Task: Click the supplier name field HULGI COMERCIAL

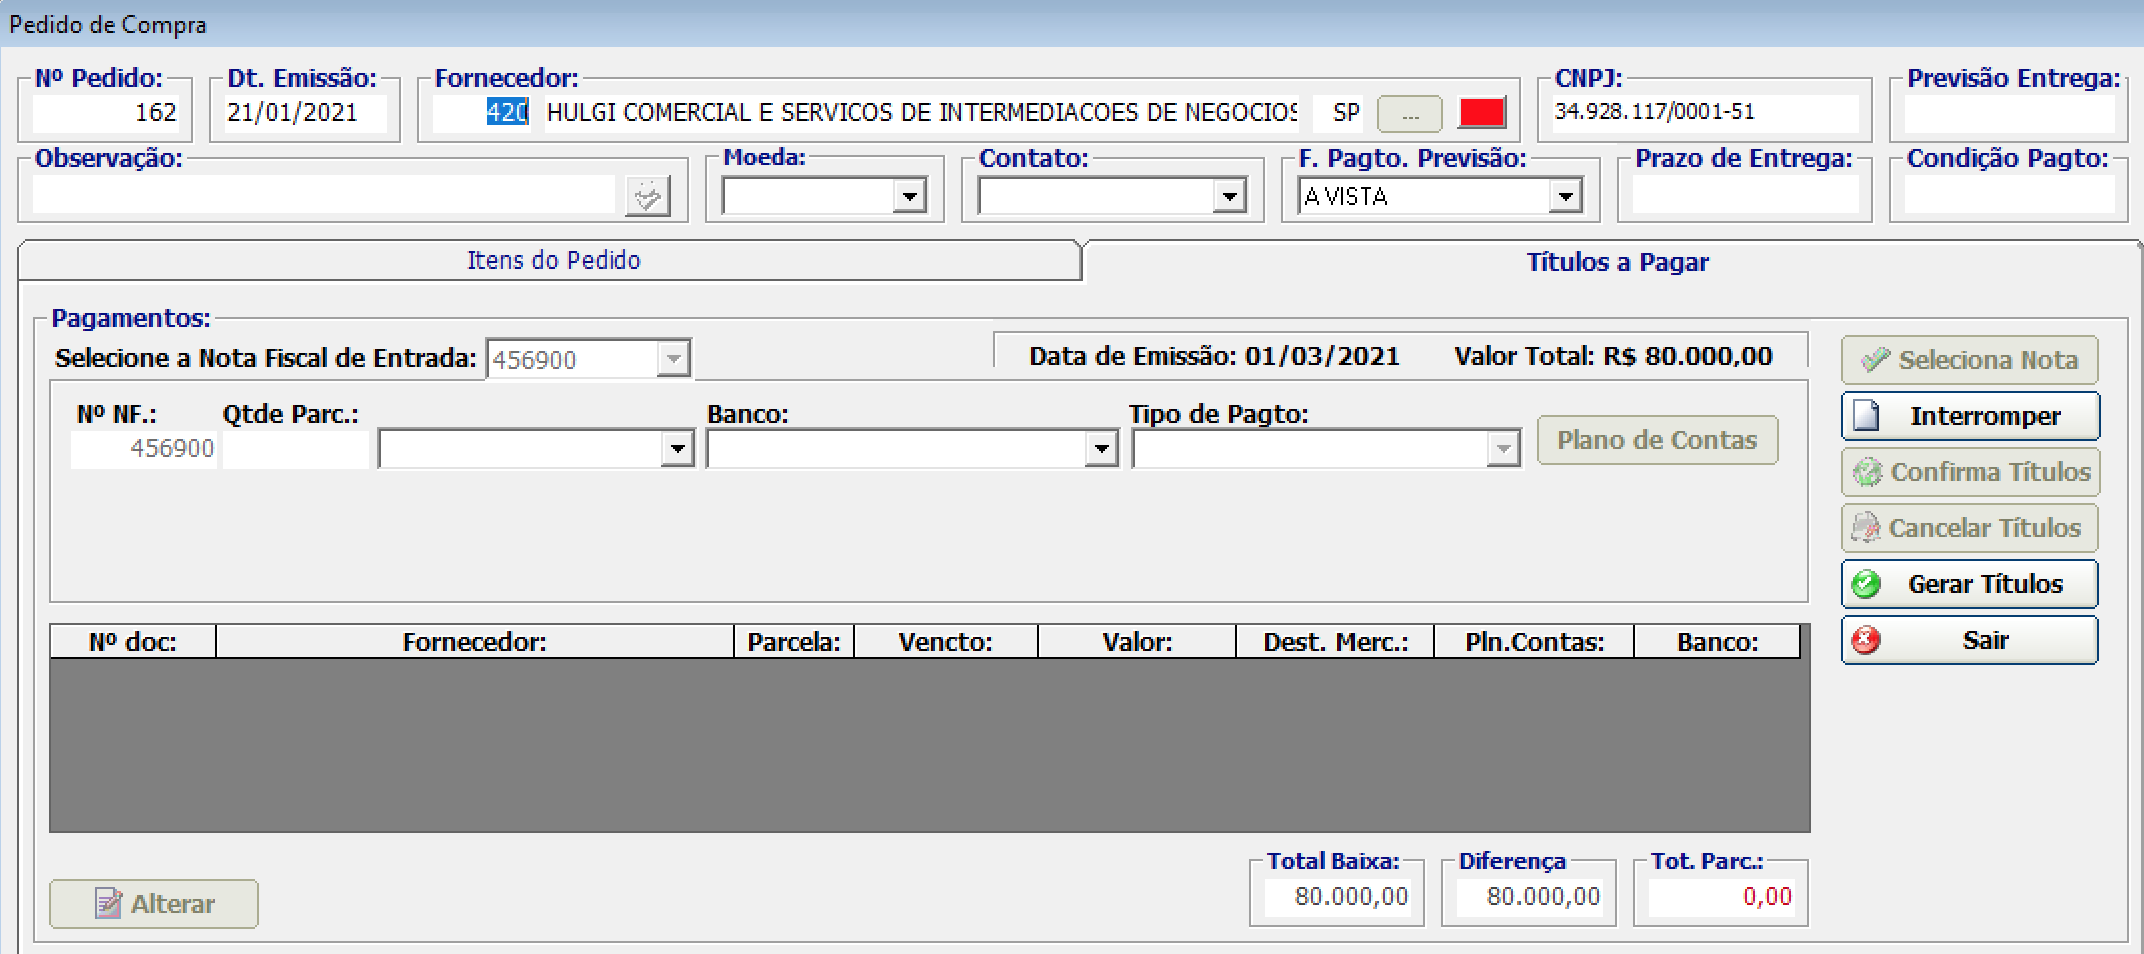Action: click(921, 112)
